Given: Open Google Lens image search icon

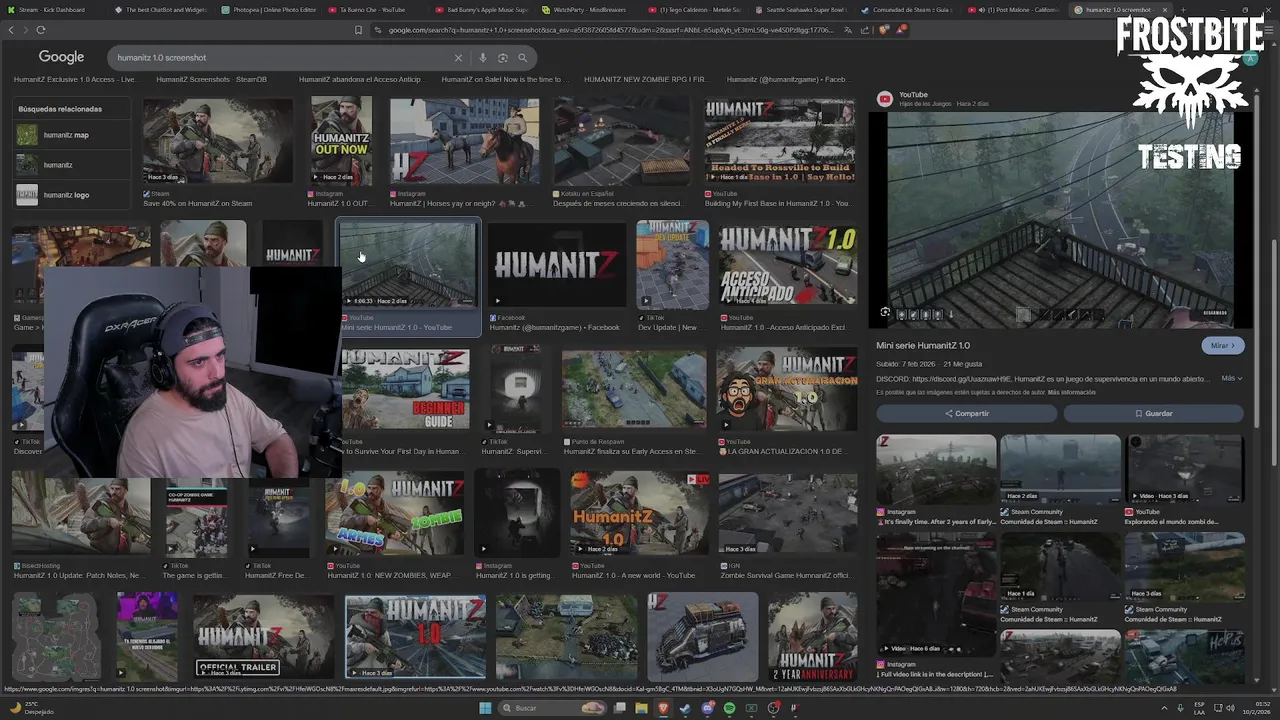Looking at the screenshot, I should pyautogui.click(x=502, y=58).
